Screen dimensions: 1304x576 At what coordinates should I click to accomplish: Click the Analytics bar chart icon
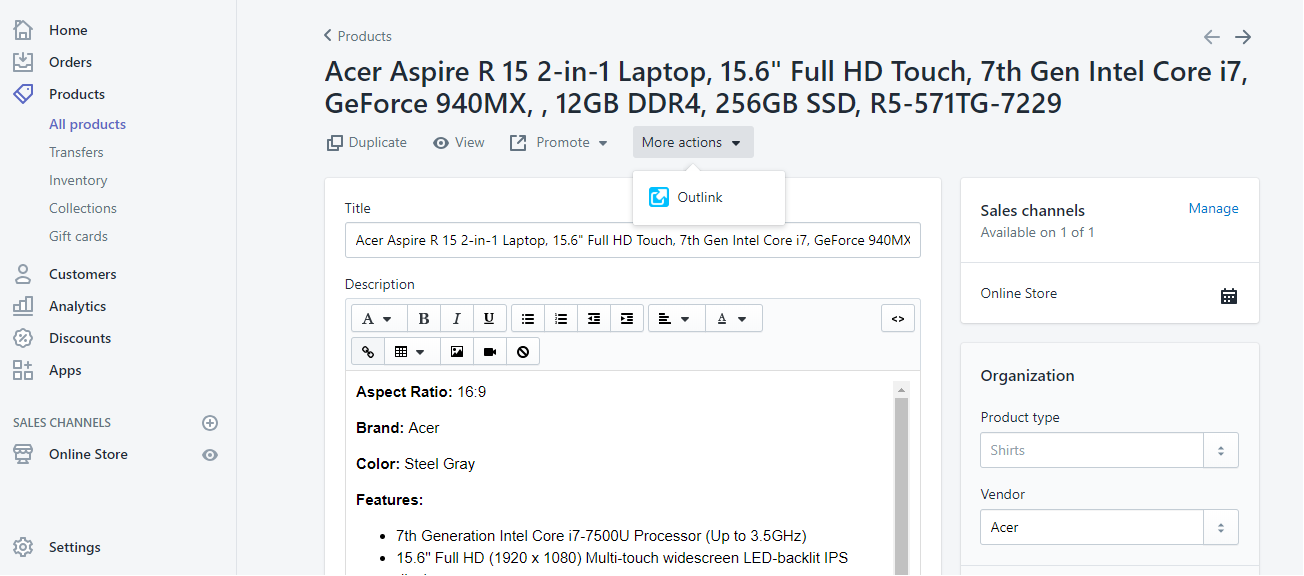[23, 306]
